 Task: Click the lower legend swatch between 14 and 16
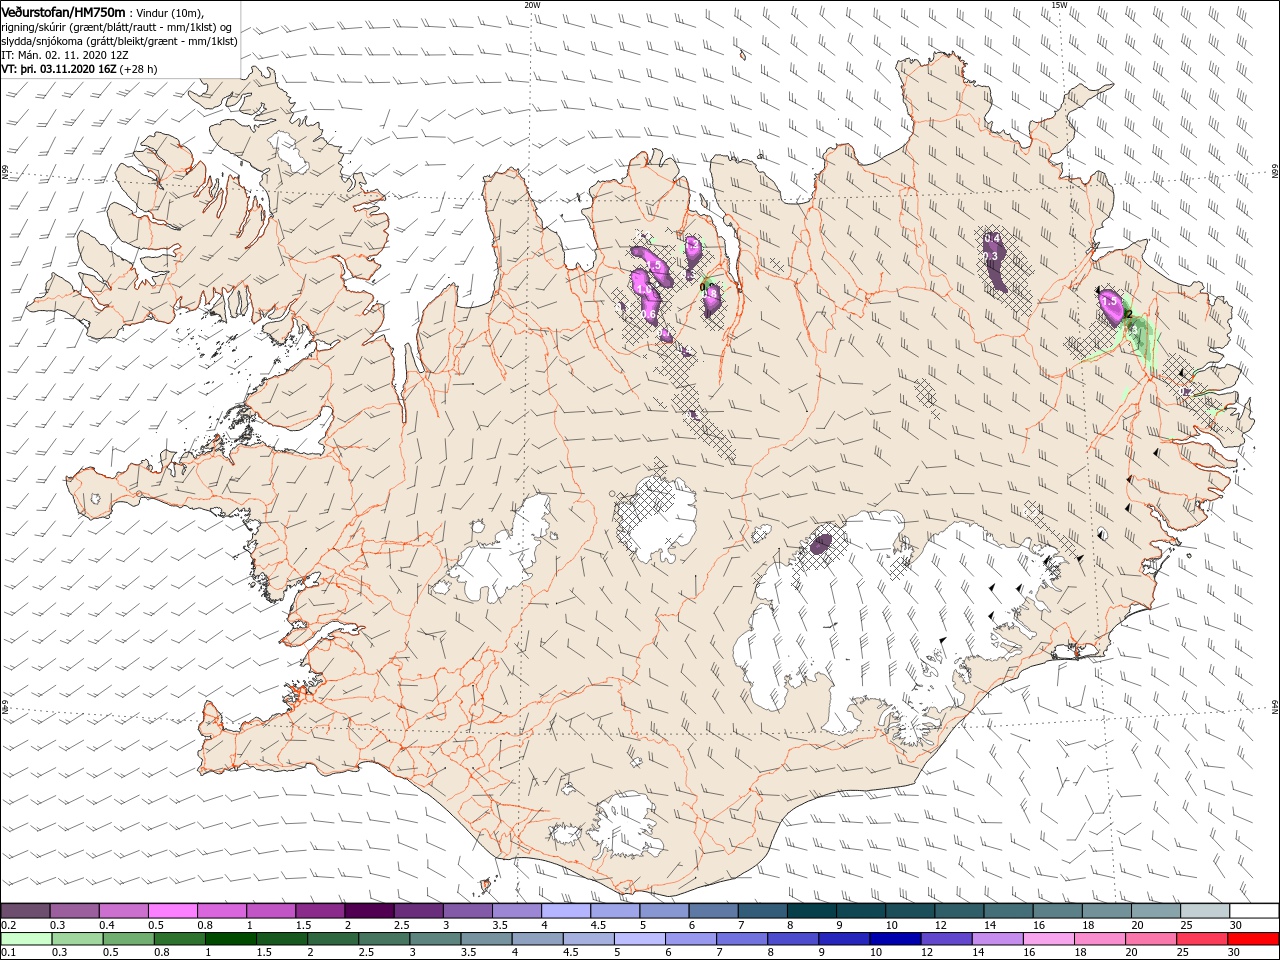point(996,939)
